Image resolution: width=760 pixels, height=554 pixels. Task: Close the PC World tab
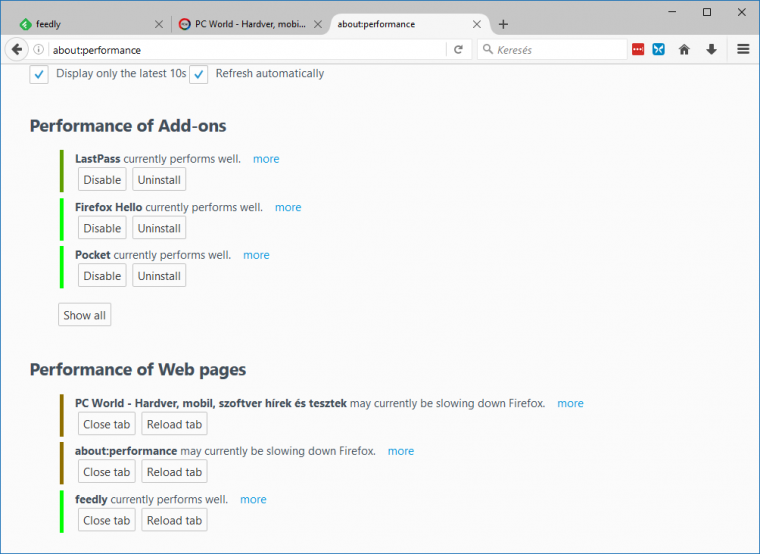tap(317, 24)
